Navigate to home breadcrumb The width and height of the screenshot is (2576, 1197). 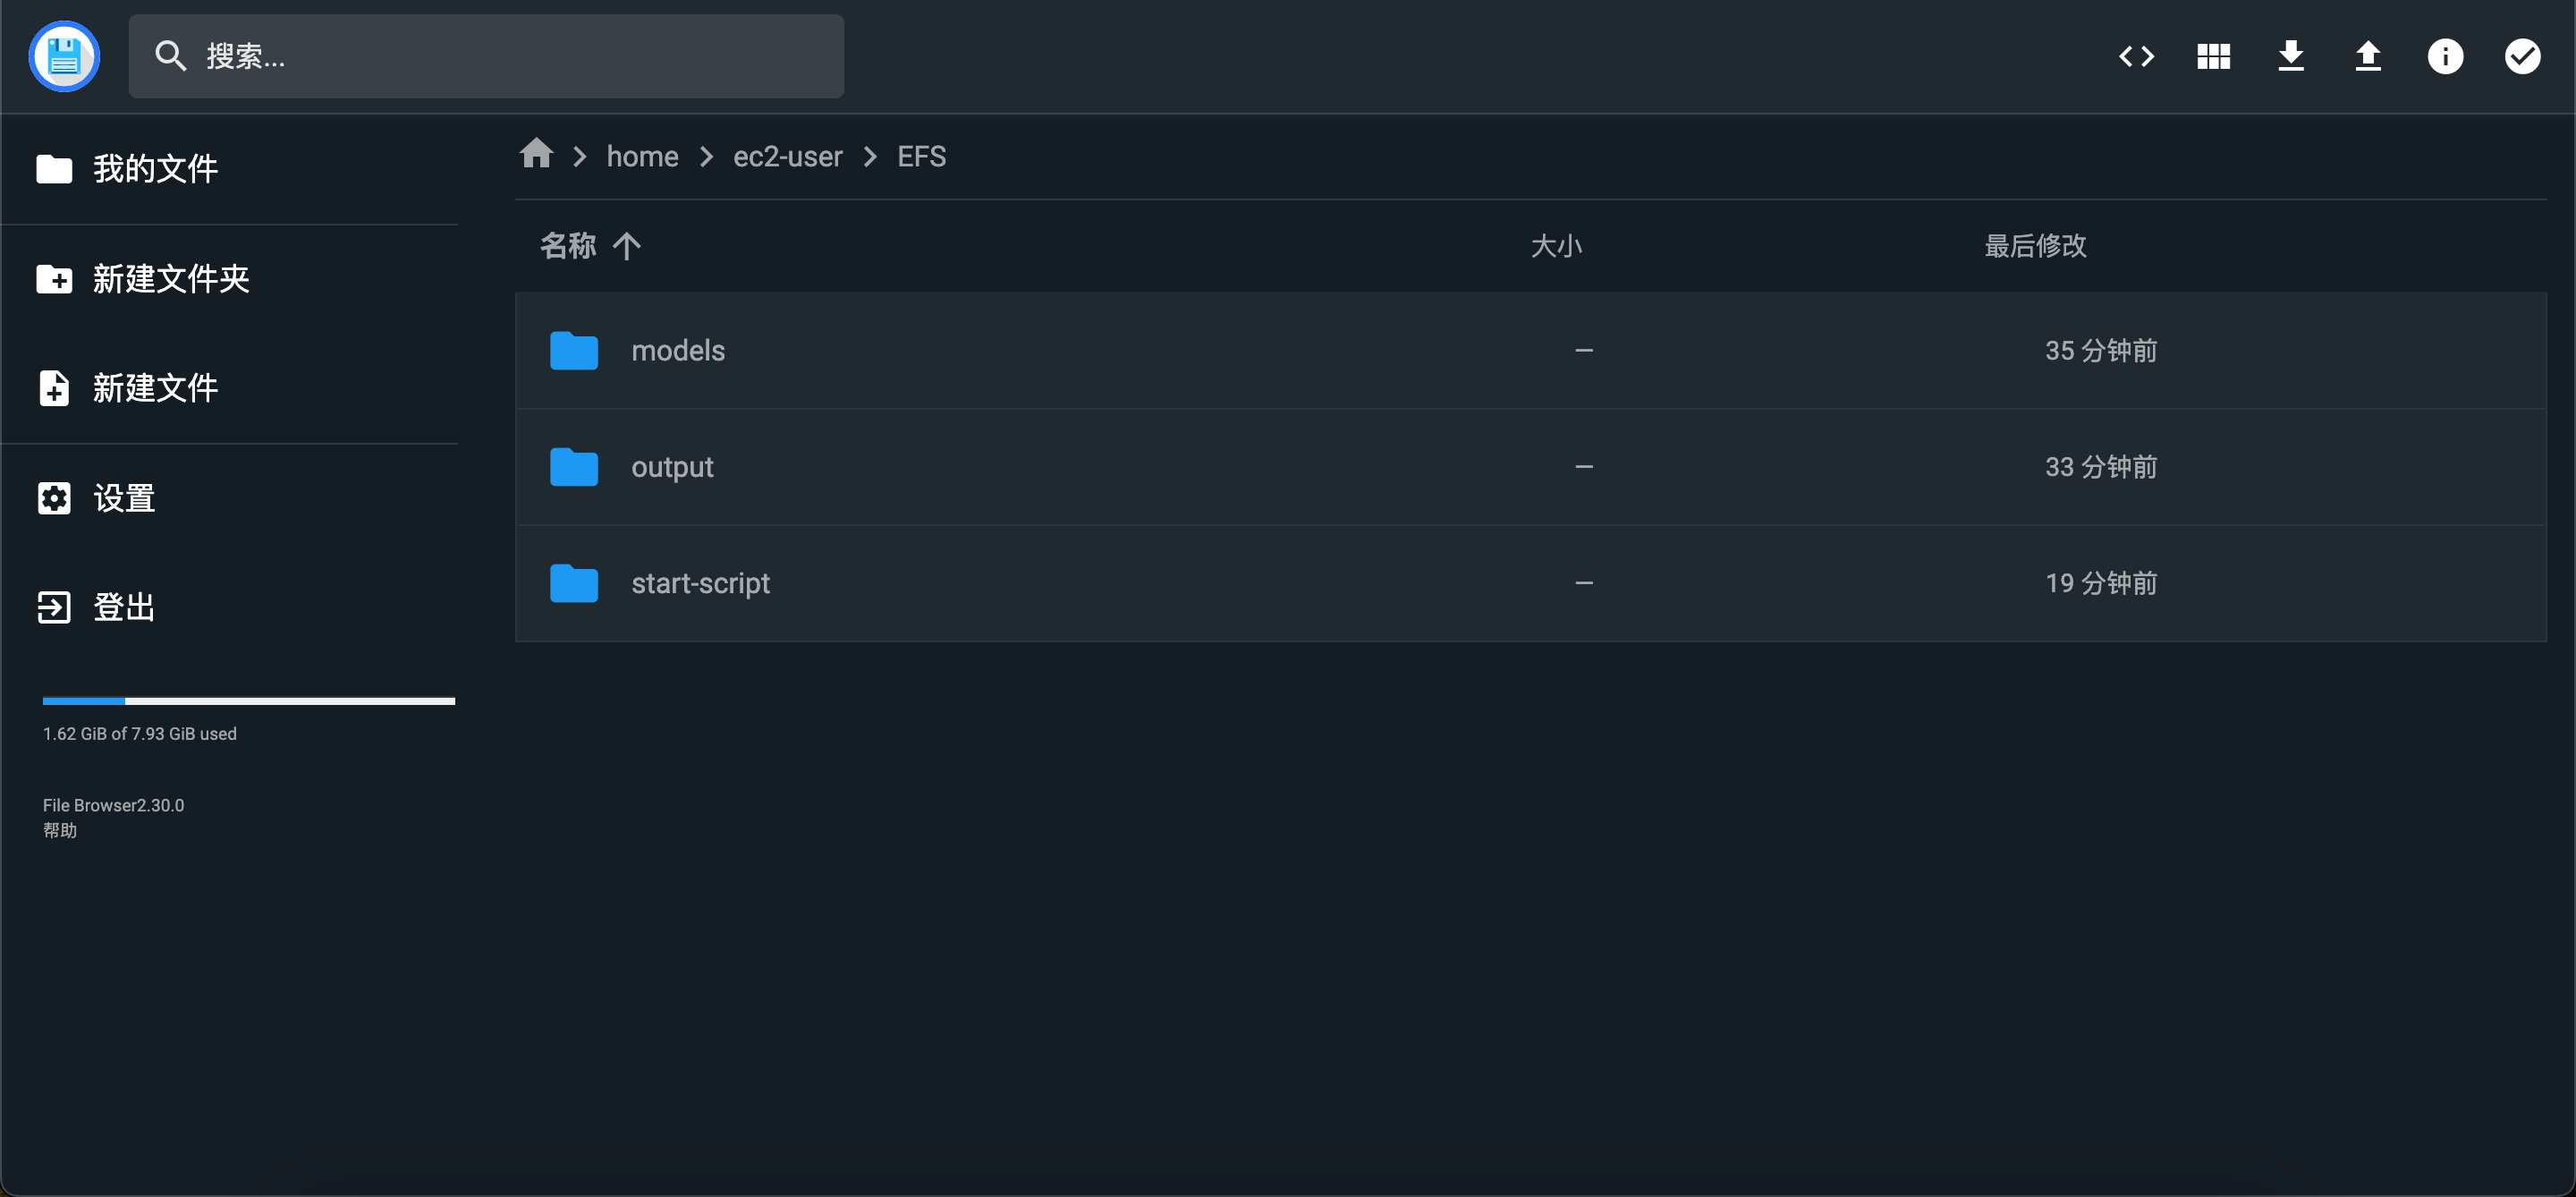[x=642, y=156]
